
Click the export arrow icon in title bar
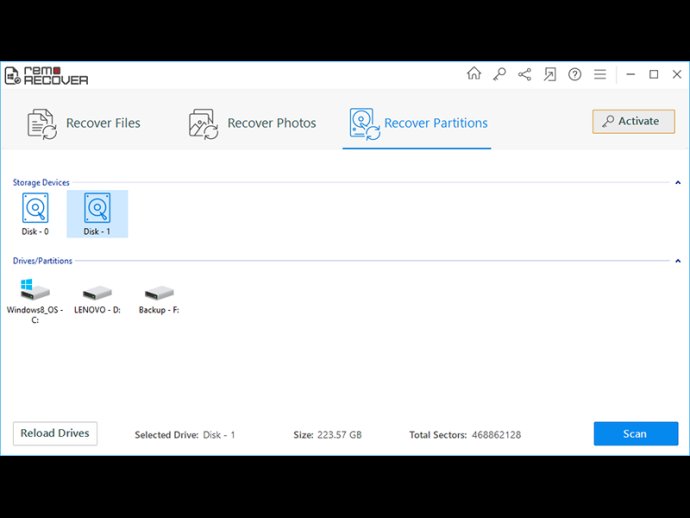pos(550,74)
